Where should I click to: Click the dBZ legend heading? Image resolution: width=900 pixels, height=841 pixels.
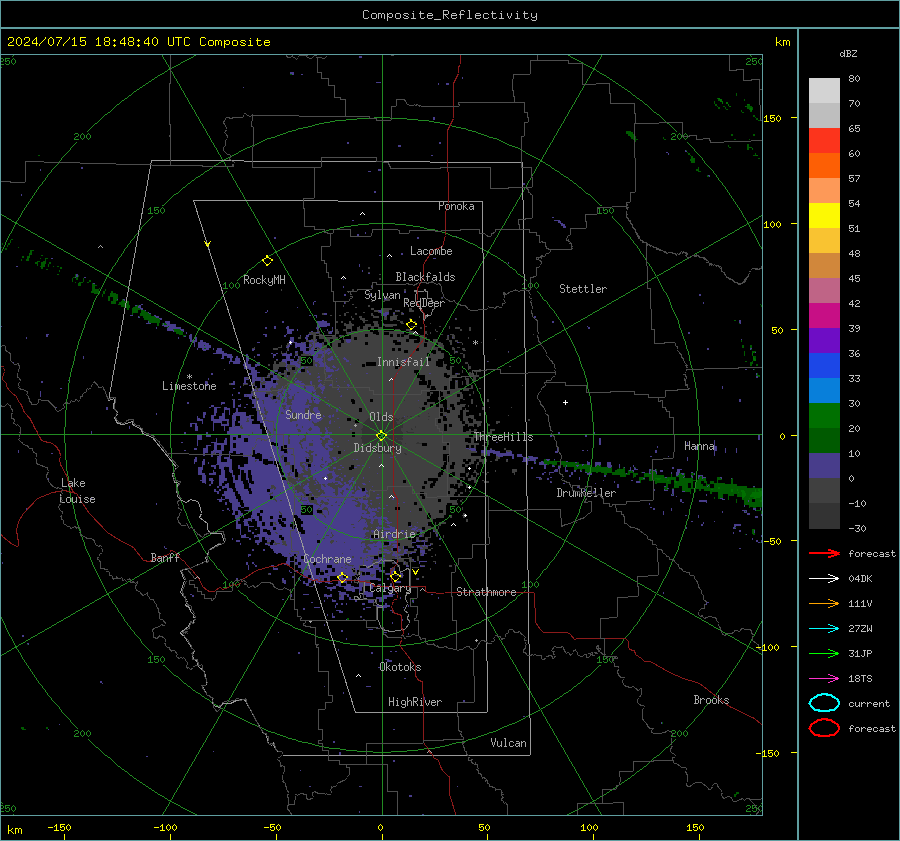pos(848,53)
